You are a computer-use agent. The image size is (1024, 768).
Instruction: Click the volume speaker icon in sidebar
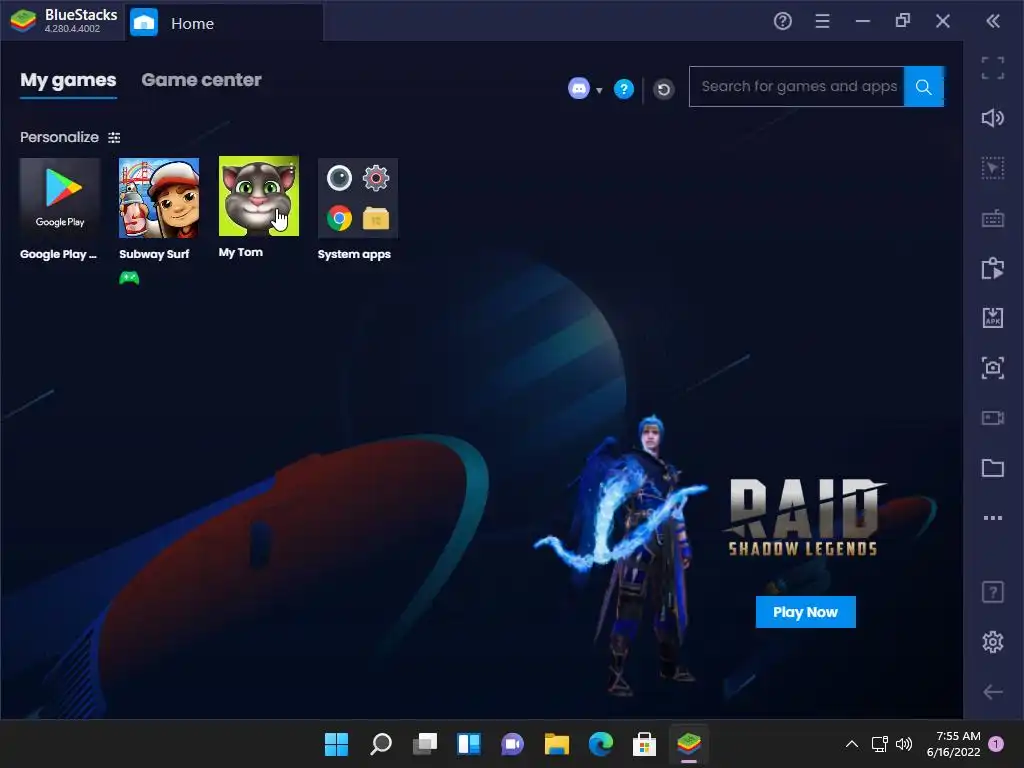(x=993, y=118)
